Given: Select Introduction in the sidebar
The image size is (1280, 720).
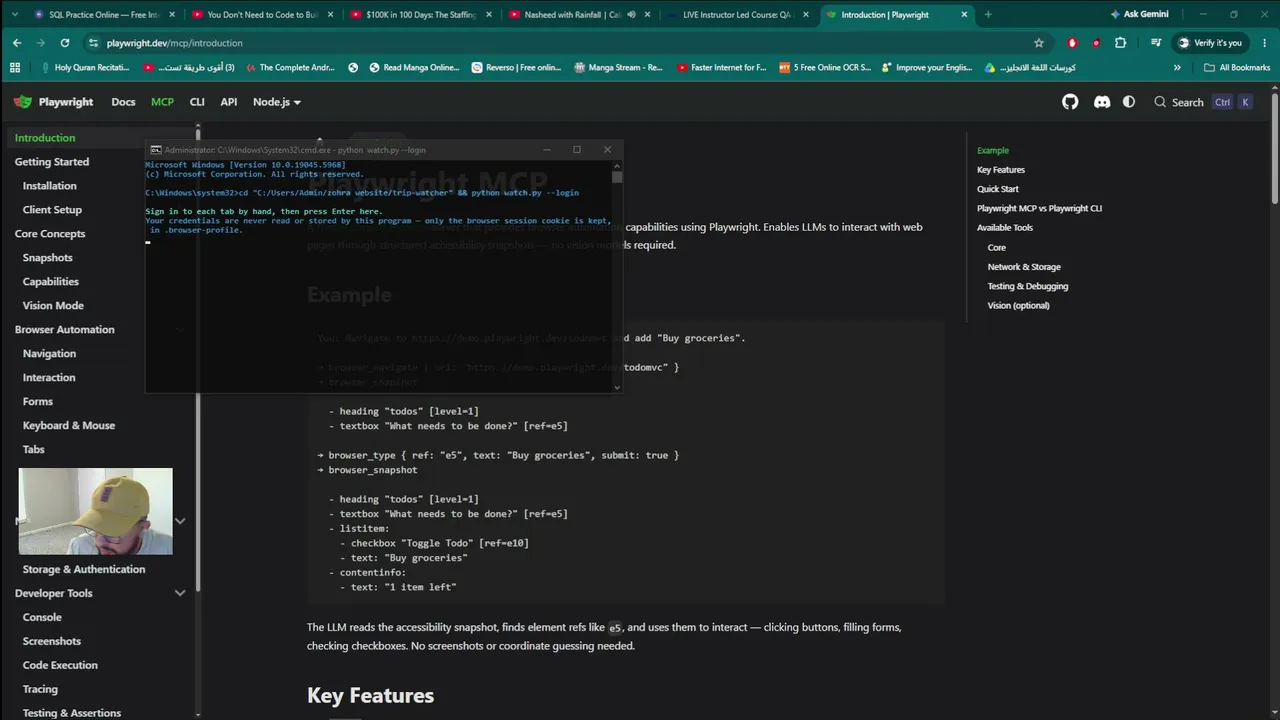Looking at the screenshot, I should point(100,138).
